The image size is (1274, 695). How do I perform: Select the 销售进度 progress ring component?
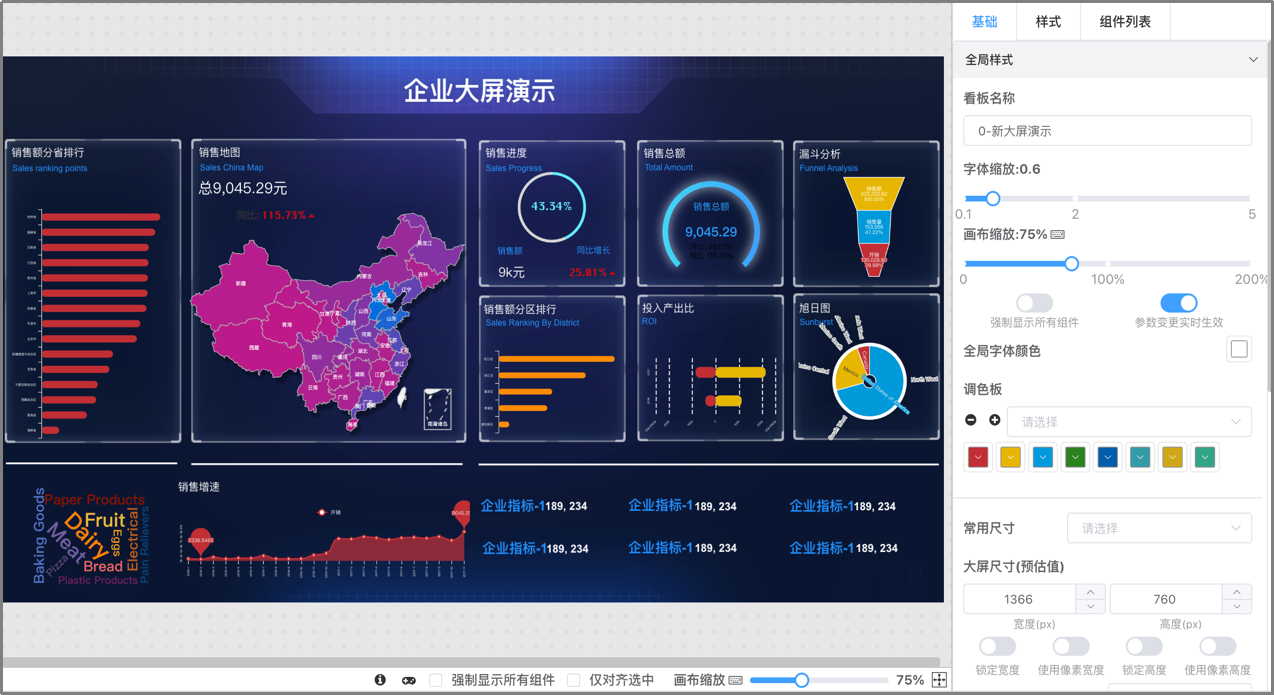[x=551, y=213]
